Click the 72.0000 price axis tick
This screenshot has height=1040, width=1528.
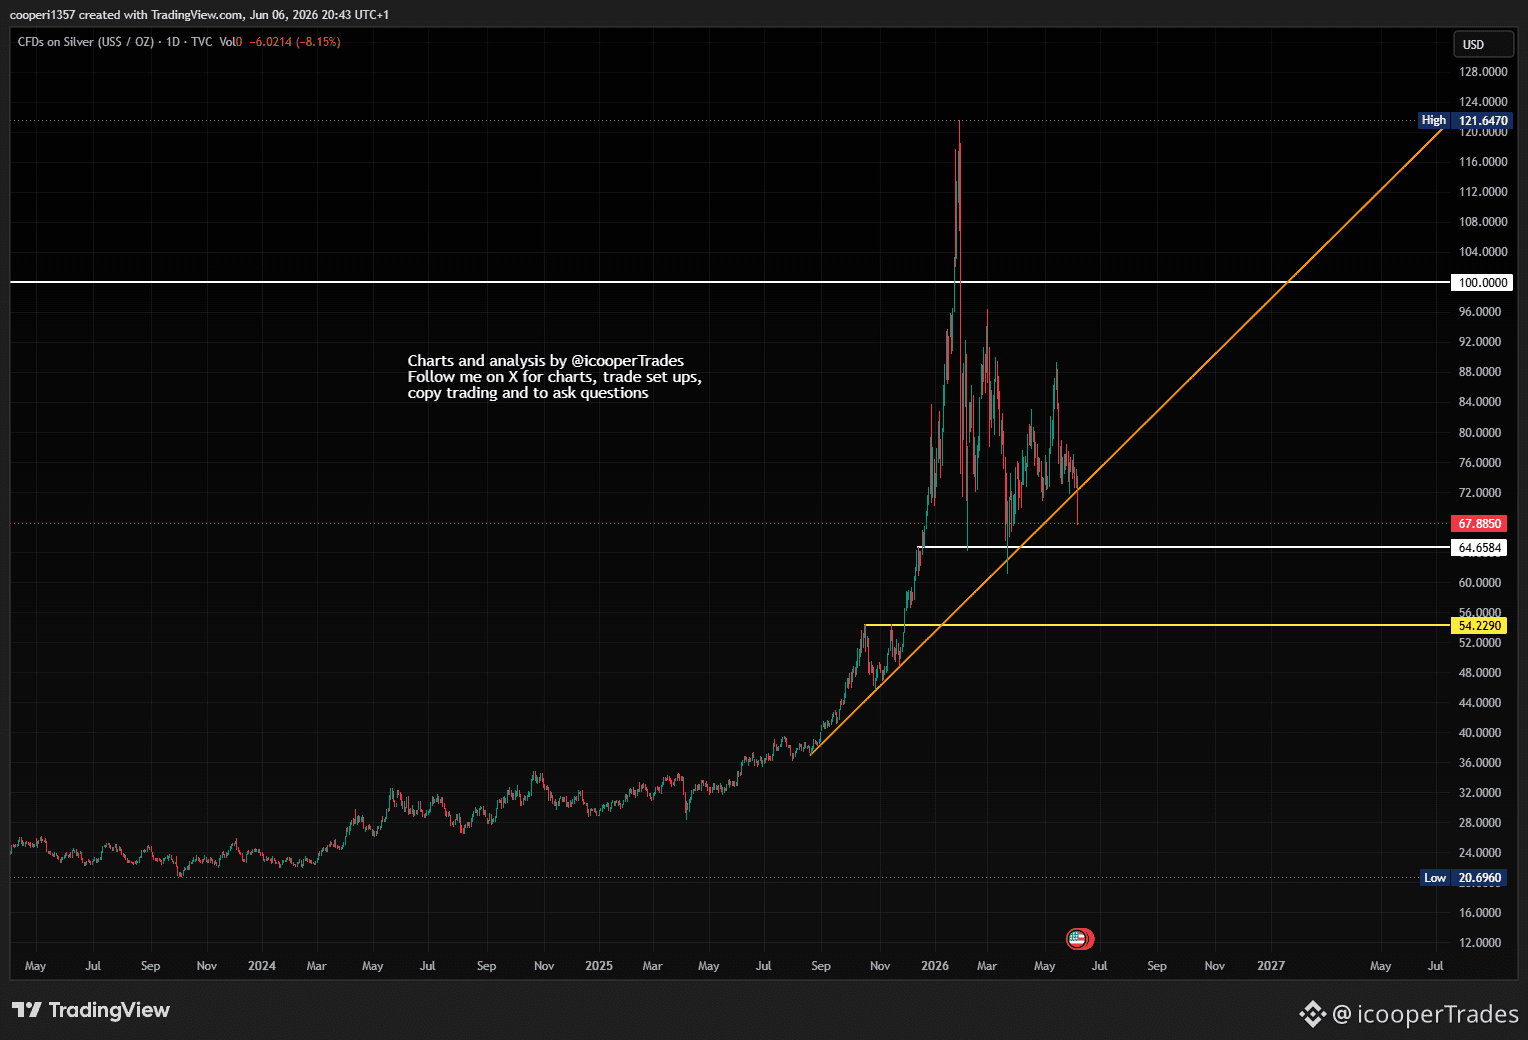(x=1480, y=493)
